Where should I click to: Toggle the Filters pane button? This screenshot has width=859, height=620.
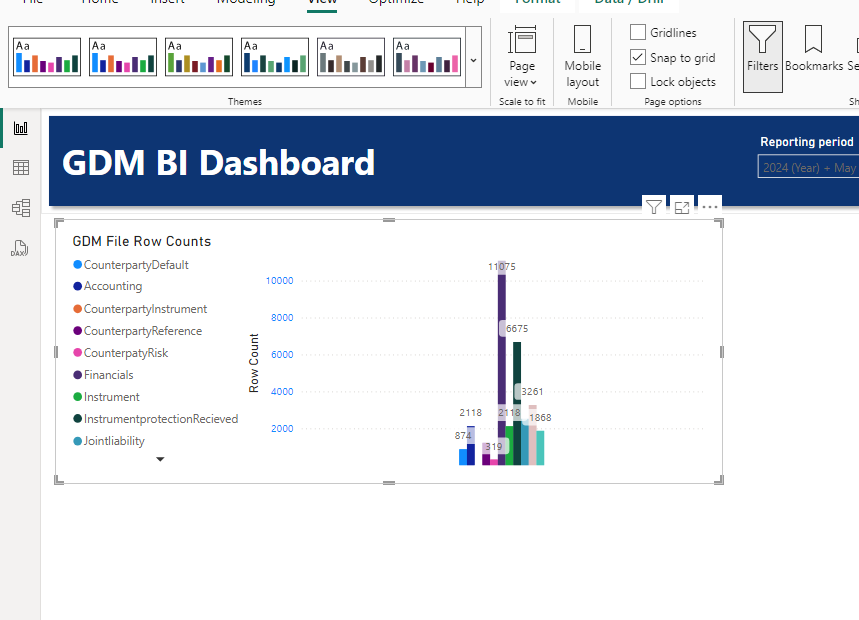pyautogui.click(x=763, y=56)
